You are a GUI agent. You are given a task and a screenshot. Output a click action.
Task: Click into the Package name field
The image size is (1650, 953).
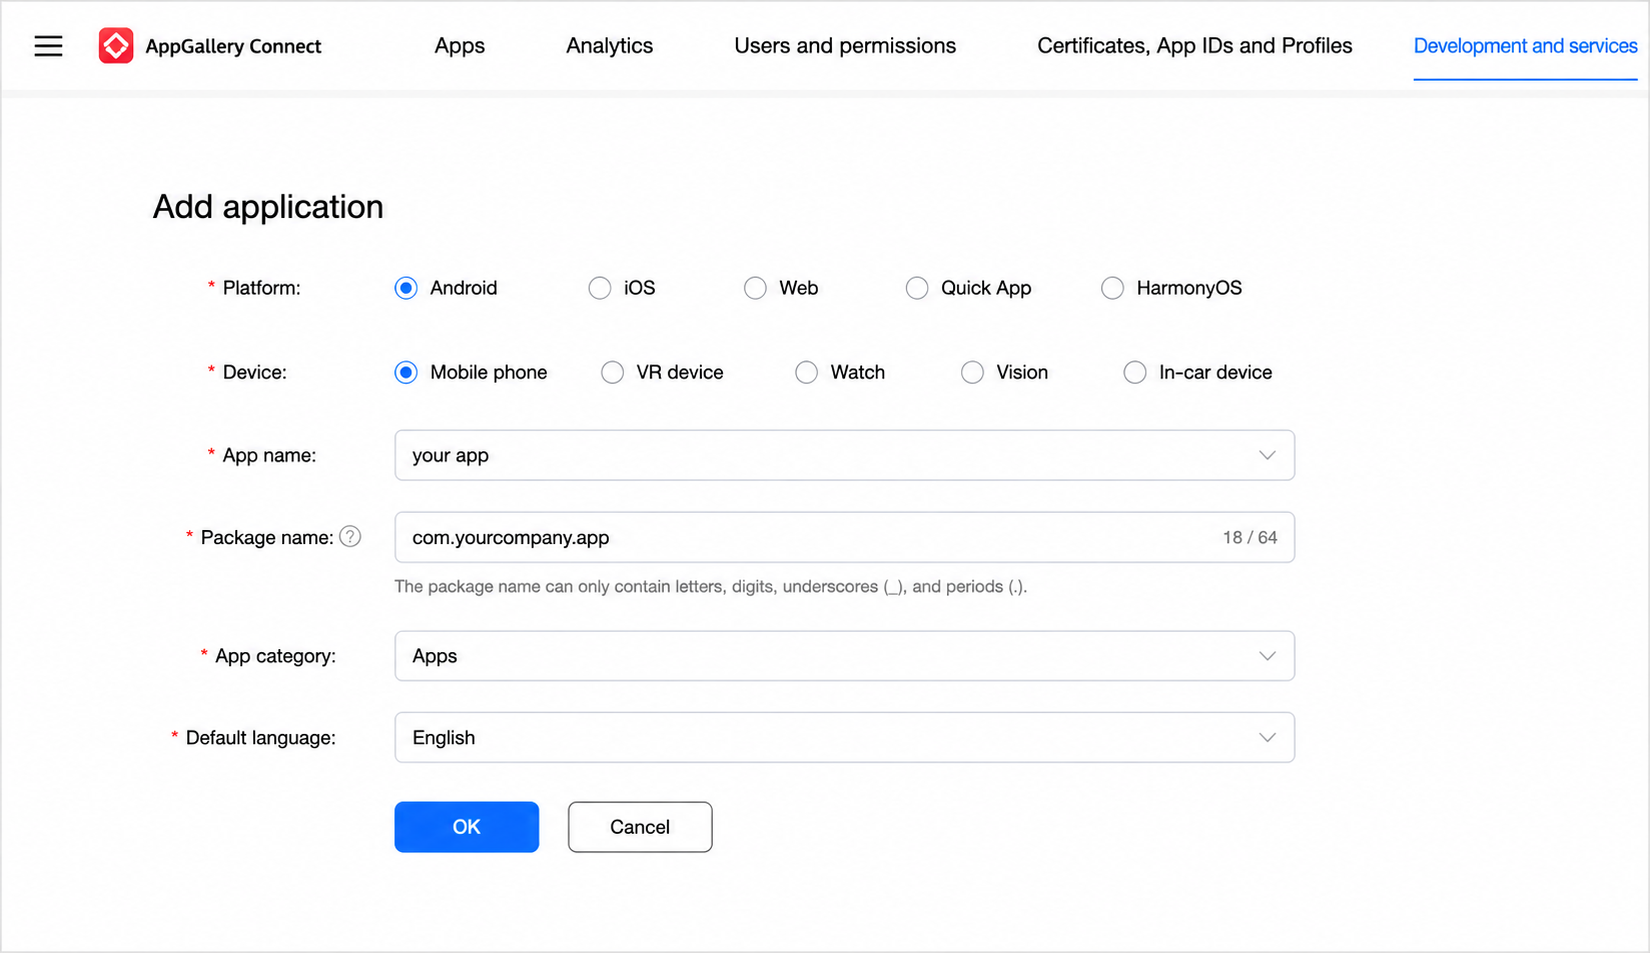pos(845,537)
